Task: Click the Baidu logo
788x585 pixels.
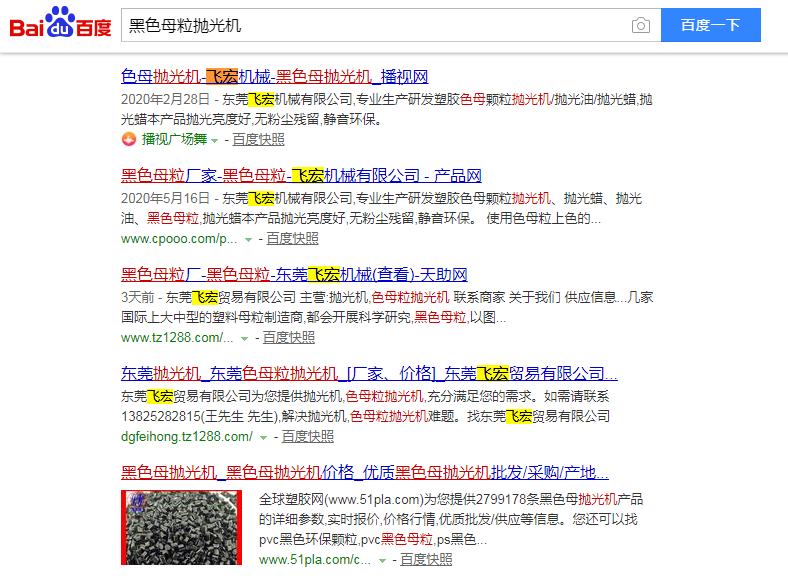Action: 60,24
